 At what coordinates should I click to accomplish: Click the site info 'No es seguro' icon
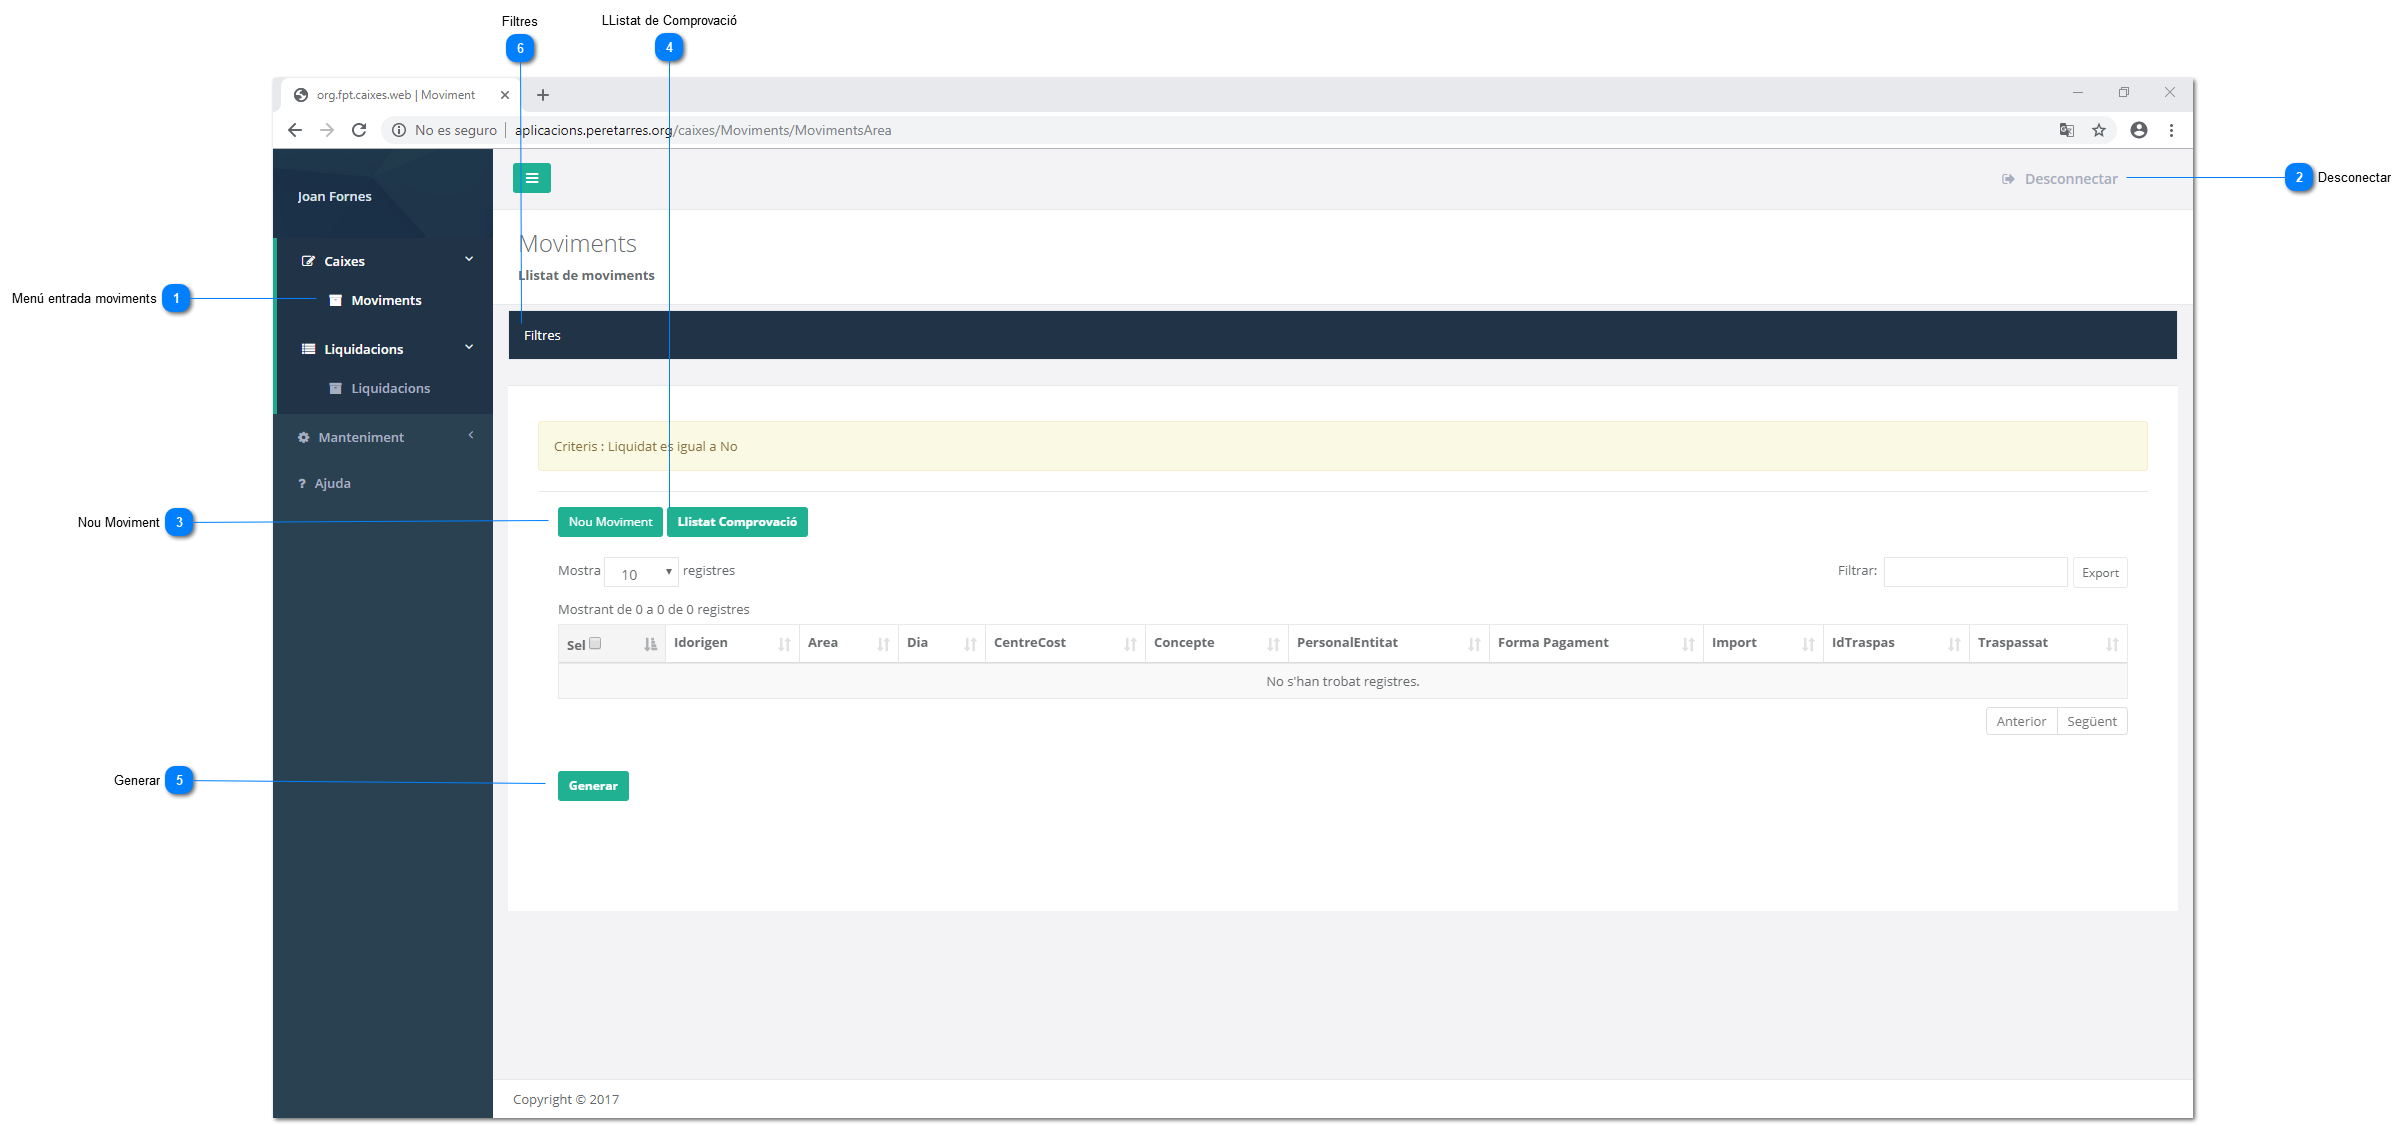(x=399, y=130)
